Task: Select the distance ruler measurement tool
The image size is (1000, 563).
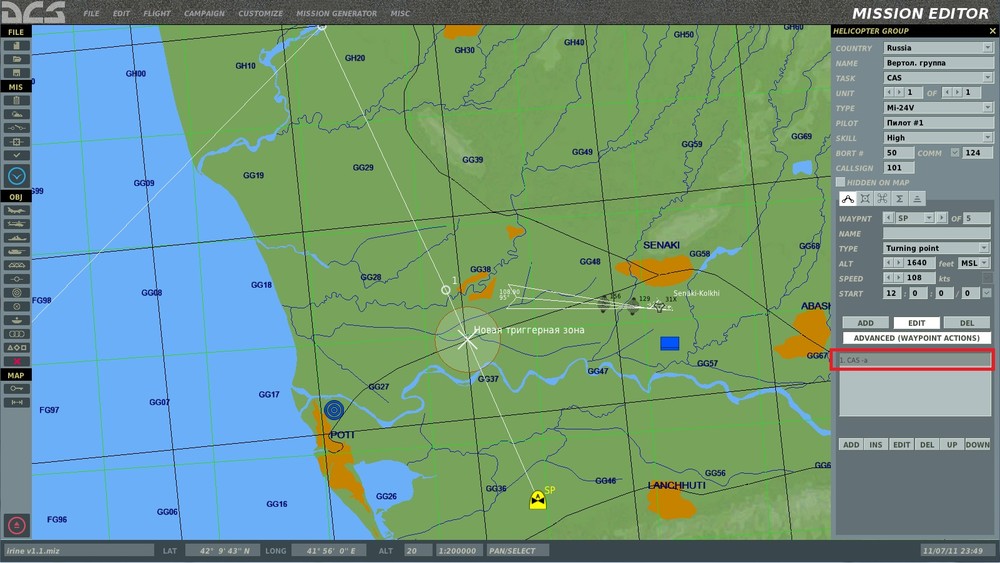Action: [x=17, y=402]
